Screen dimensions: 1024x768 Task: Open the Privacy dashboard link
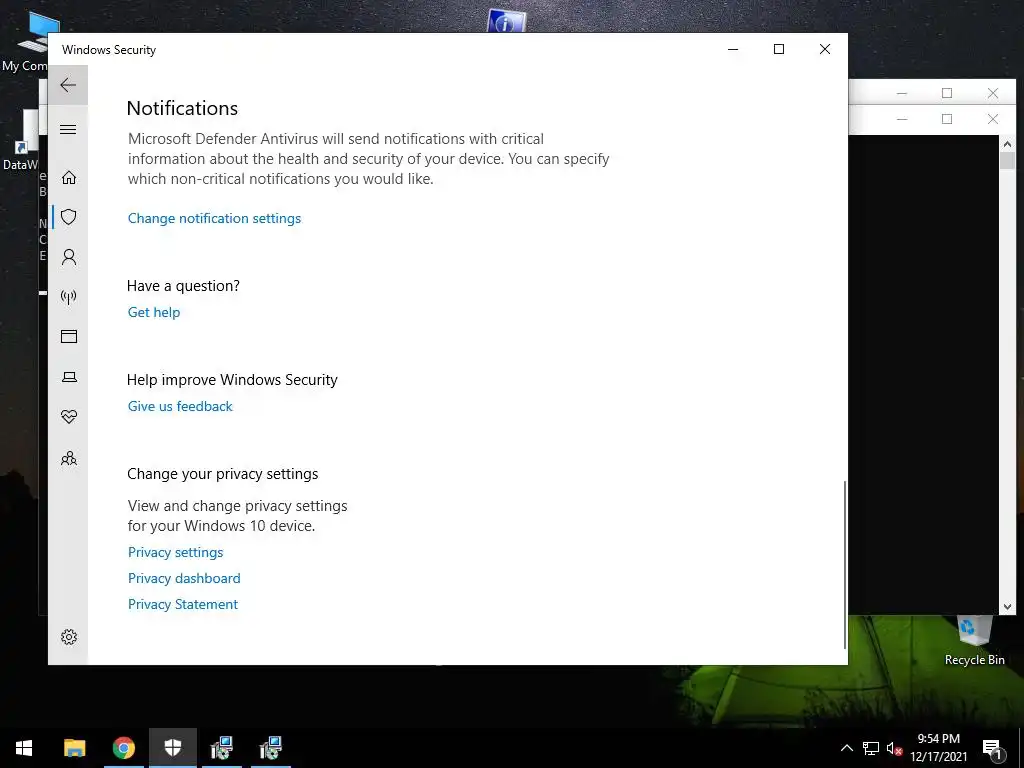pyautogui.click(x=184, y=579)
